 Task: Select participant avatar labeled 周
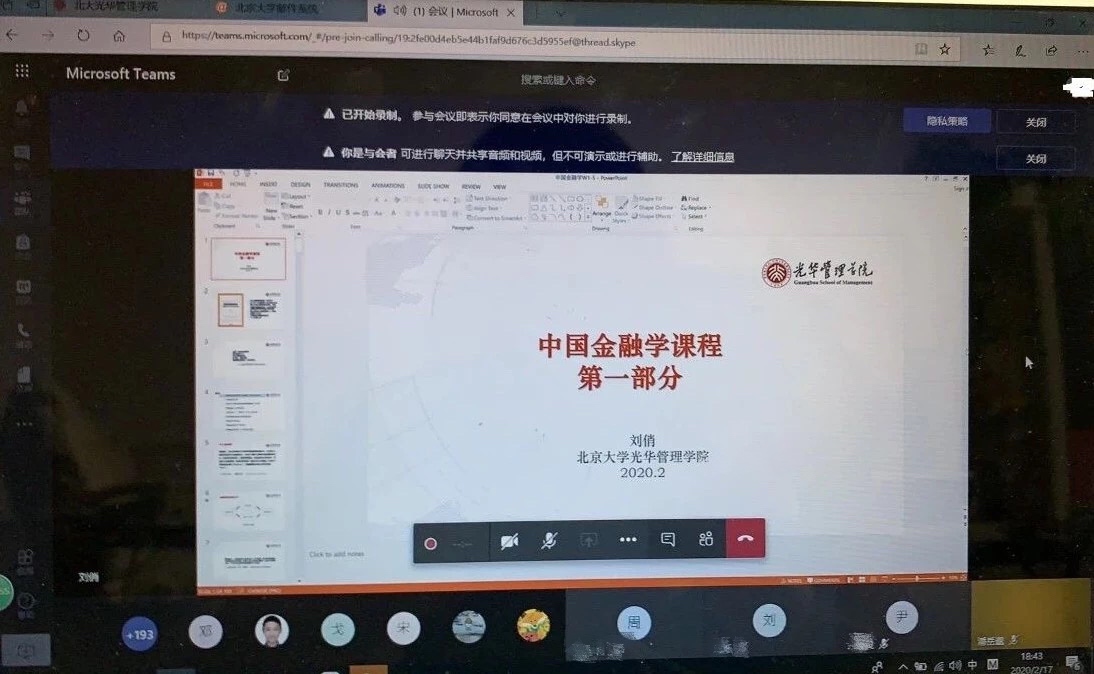633,622
